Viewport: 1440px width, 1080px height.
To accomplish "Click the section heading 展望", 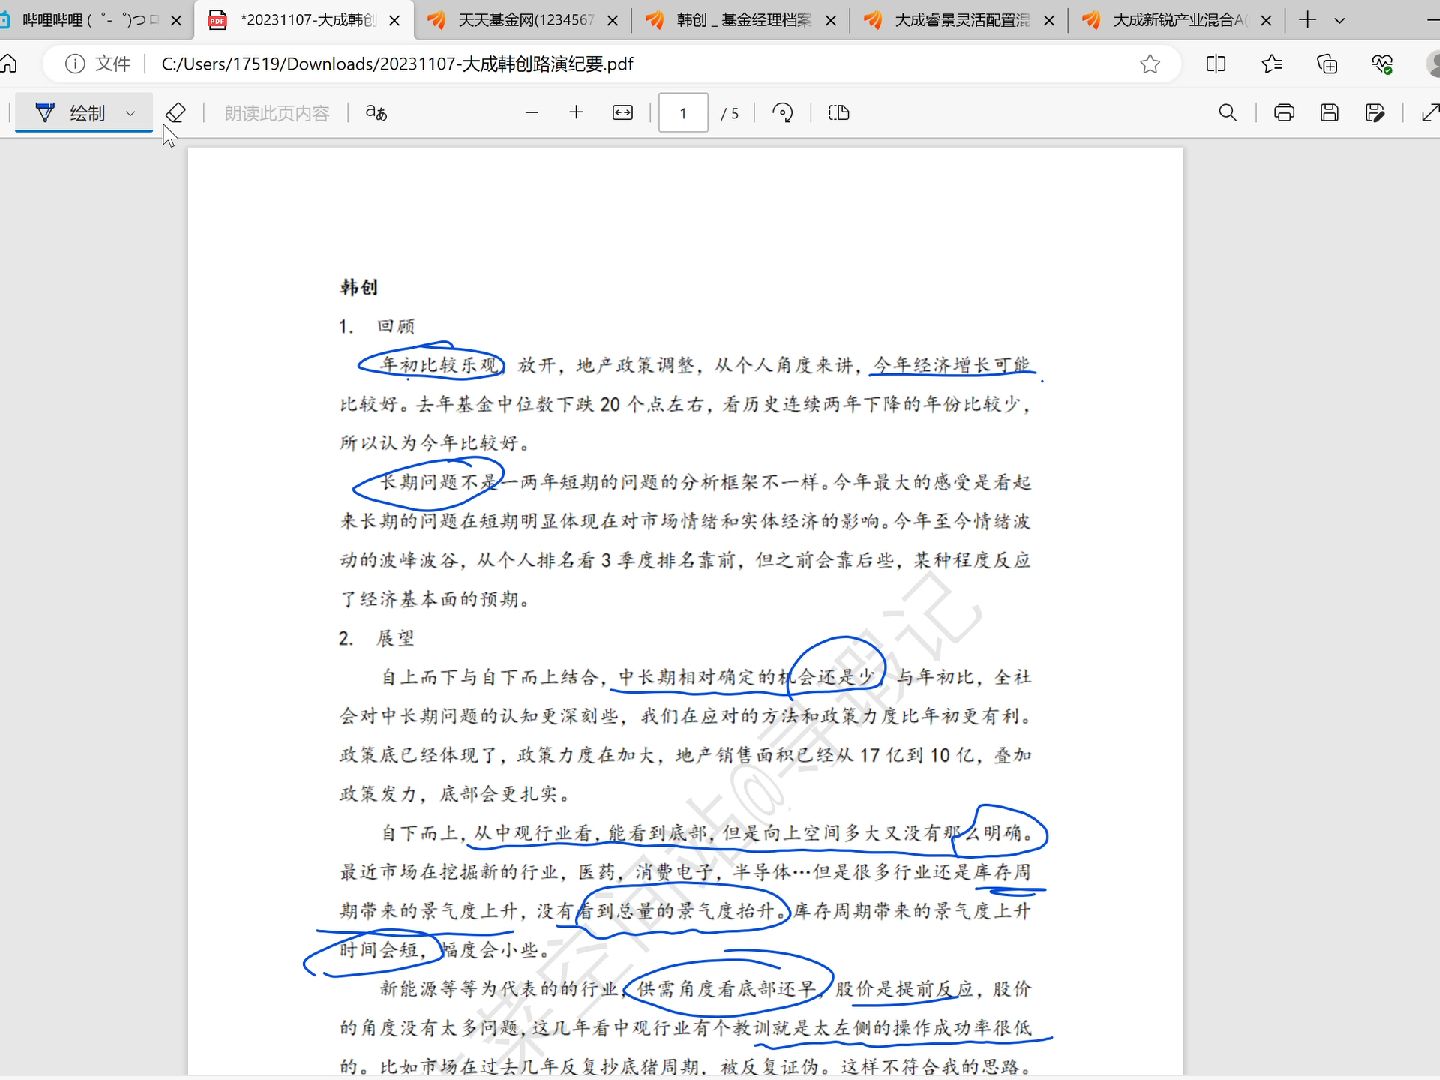I will 396,638.
